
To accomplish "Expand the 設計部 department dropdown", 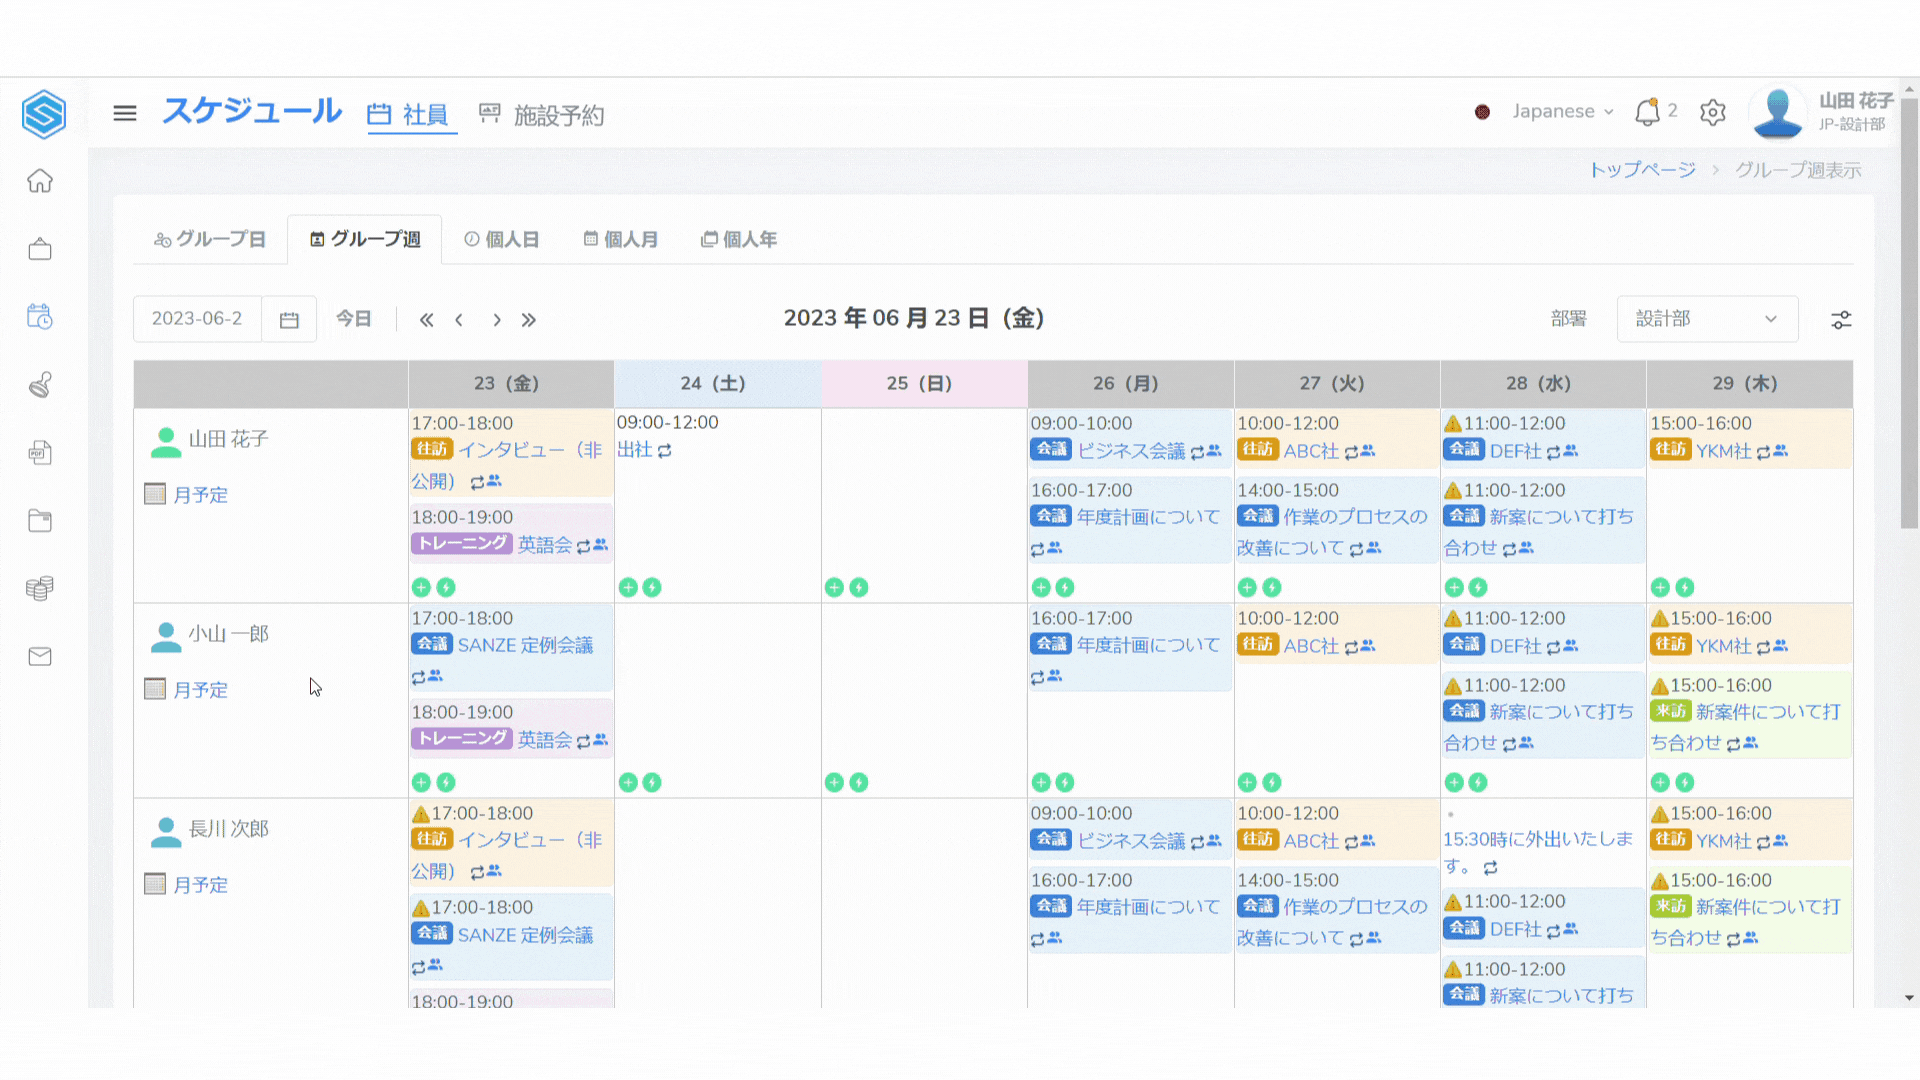I will pos(1707,319).
